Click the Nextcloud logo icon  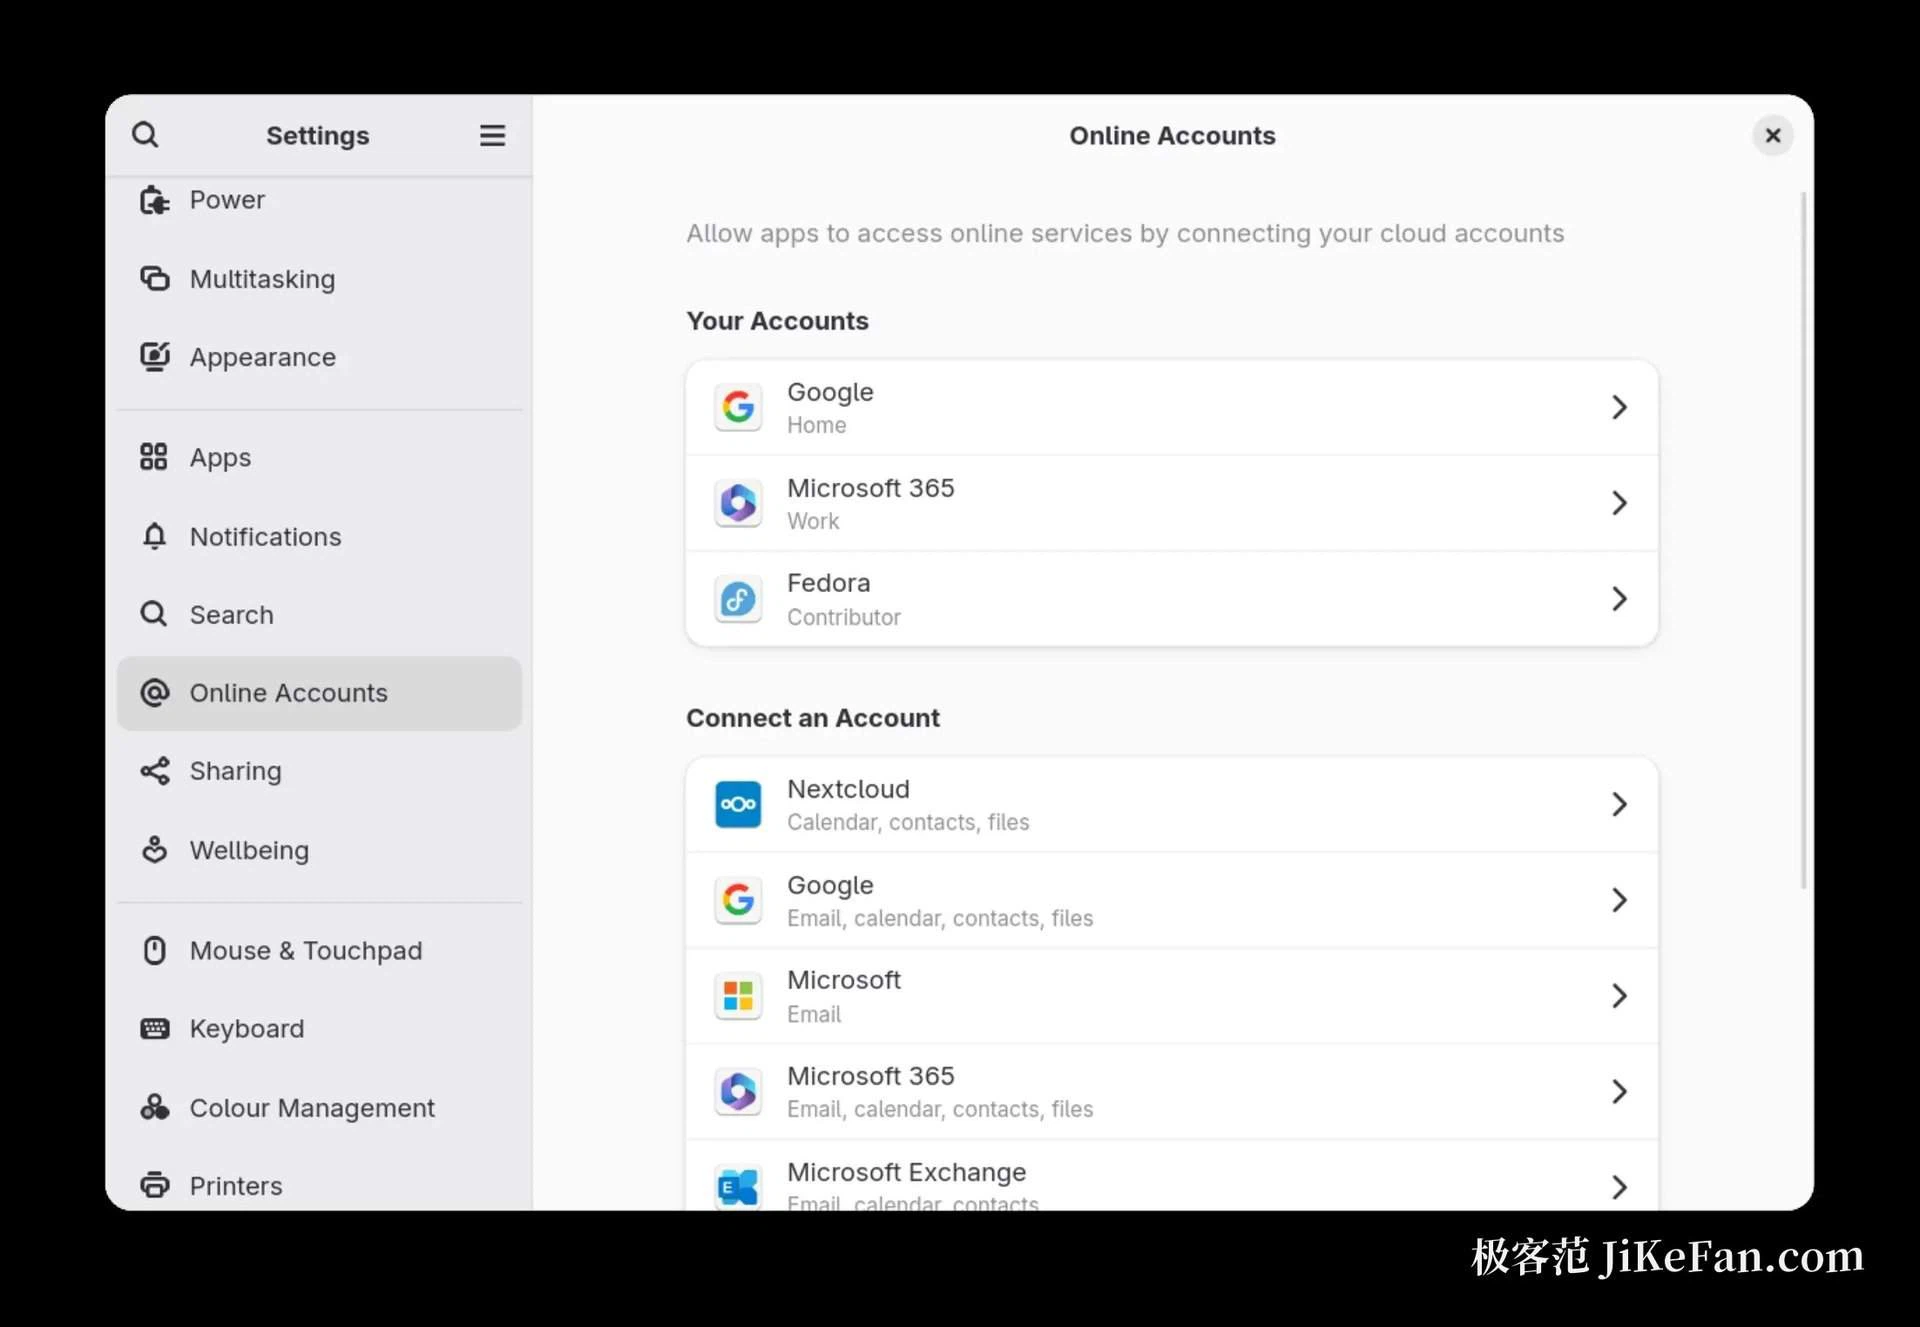738,804
